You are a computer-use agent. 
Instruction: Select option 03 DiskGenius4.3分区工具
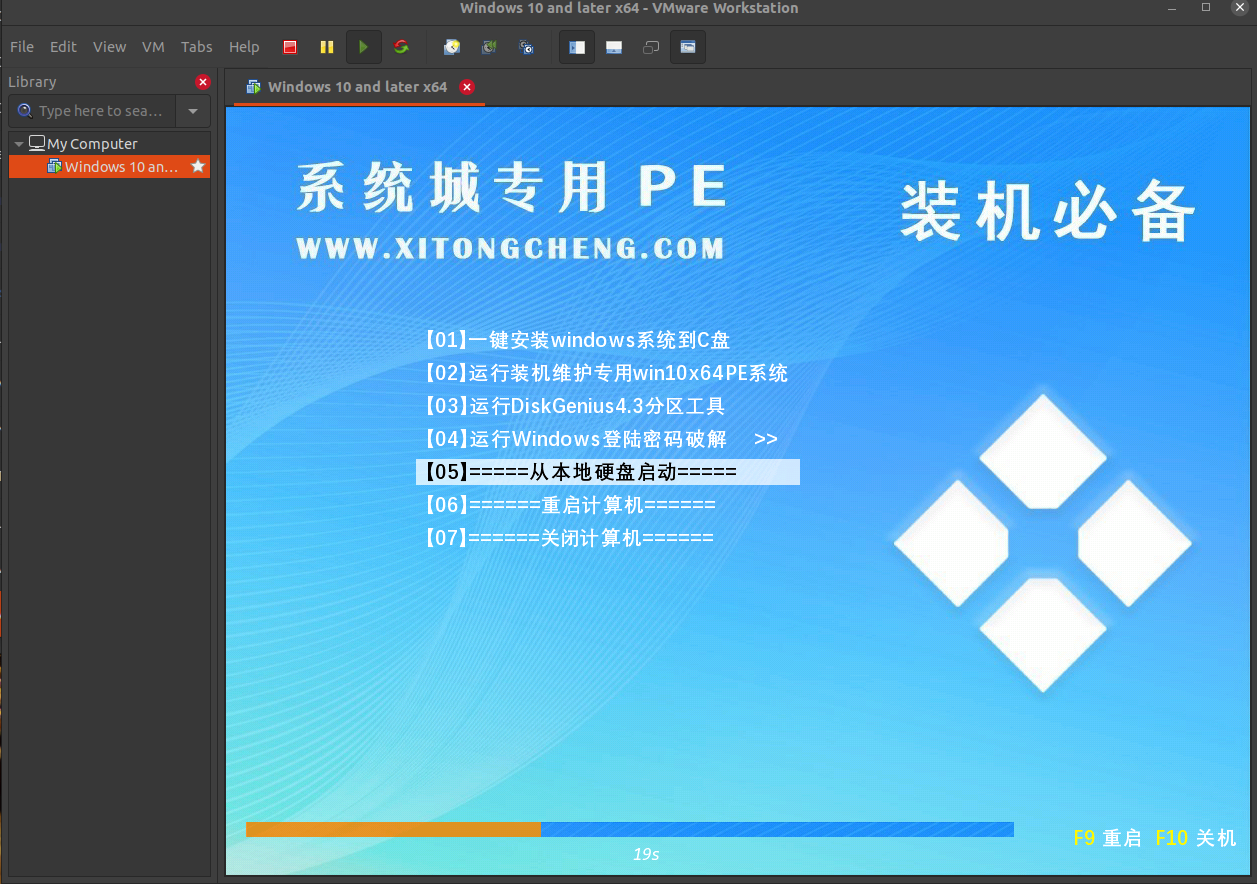(x=574, y=406)
